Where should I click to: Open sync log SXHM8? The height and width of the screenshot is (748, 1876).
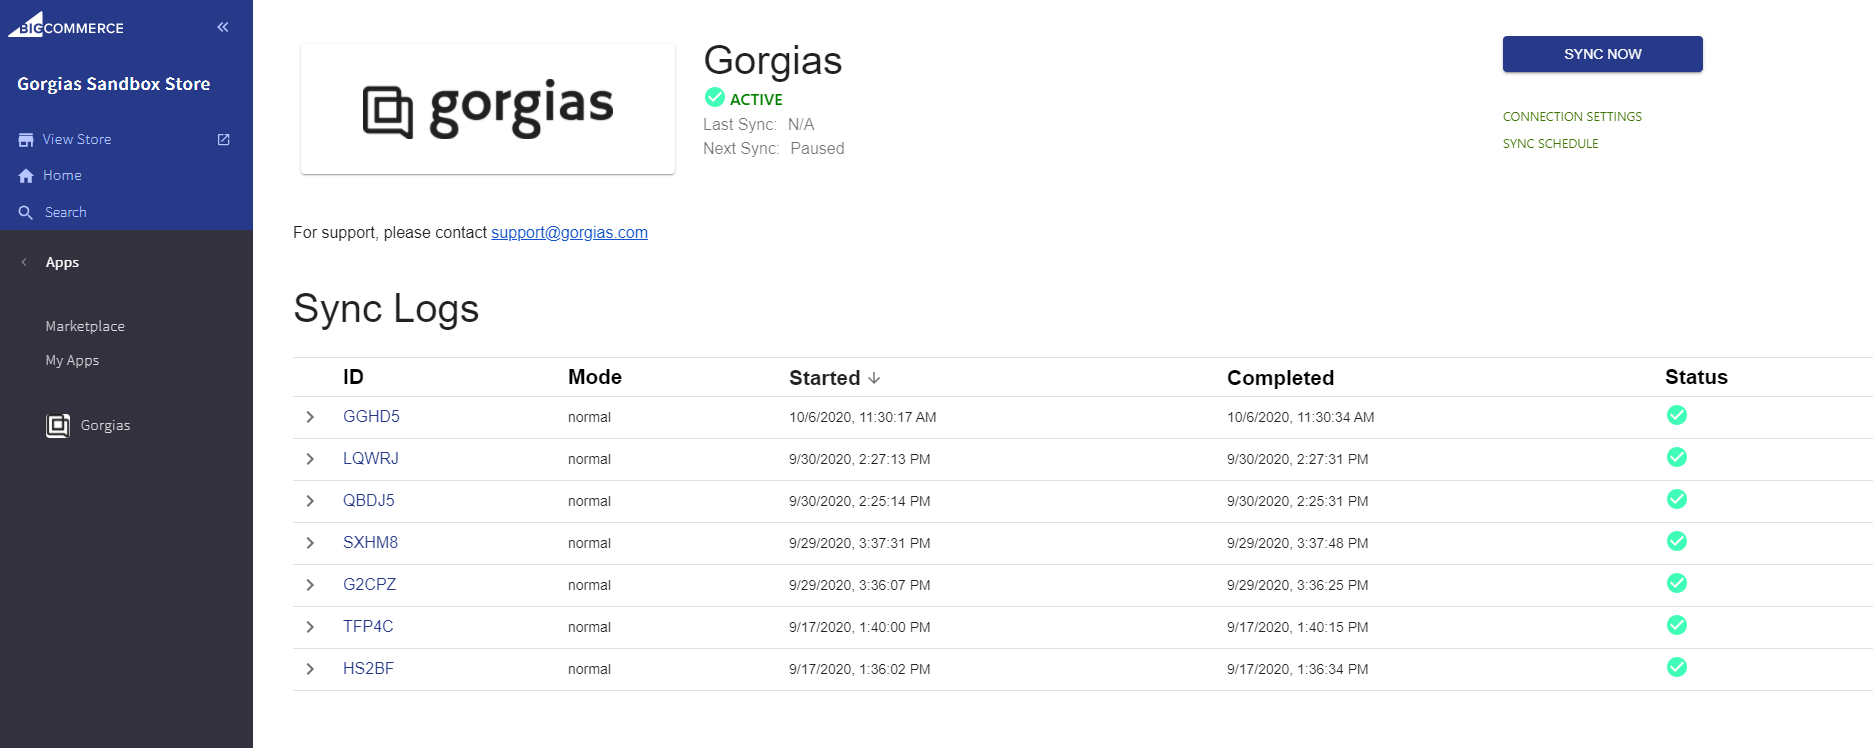pyautogui.click(x=370, y=542)
